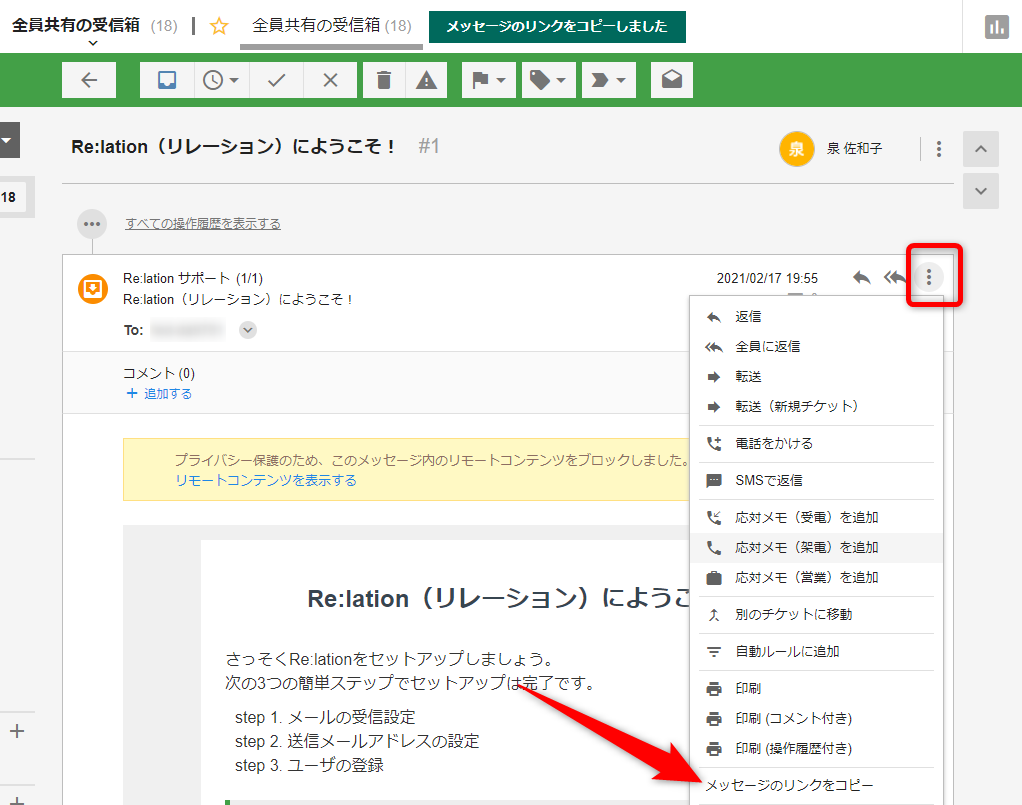Choose 応対メモ（受電）を追加 menu item
1022x805 pixels.
click(x=816, y=518)
